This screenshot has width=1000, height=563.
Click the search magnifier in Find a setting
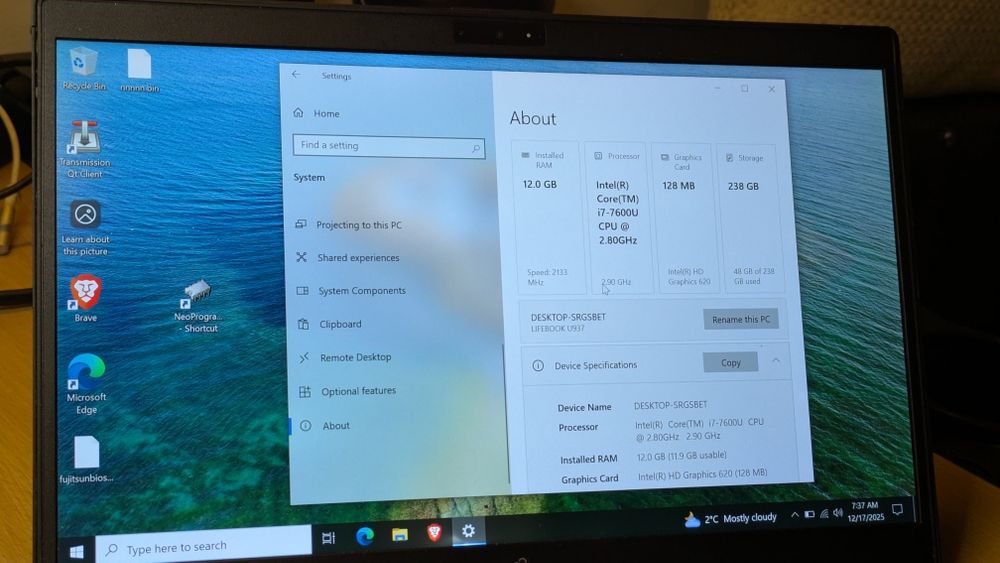tap(476, 149)
